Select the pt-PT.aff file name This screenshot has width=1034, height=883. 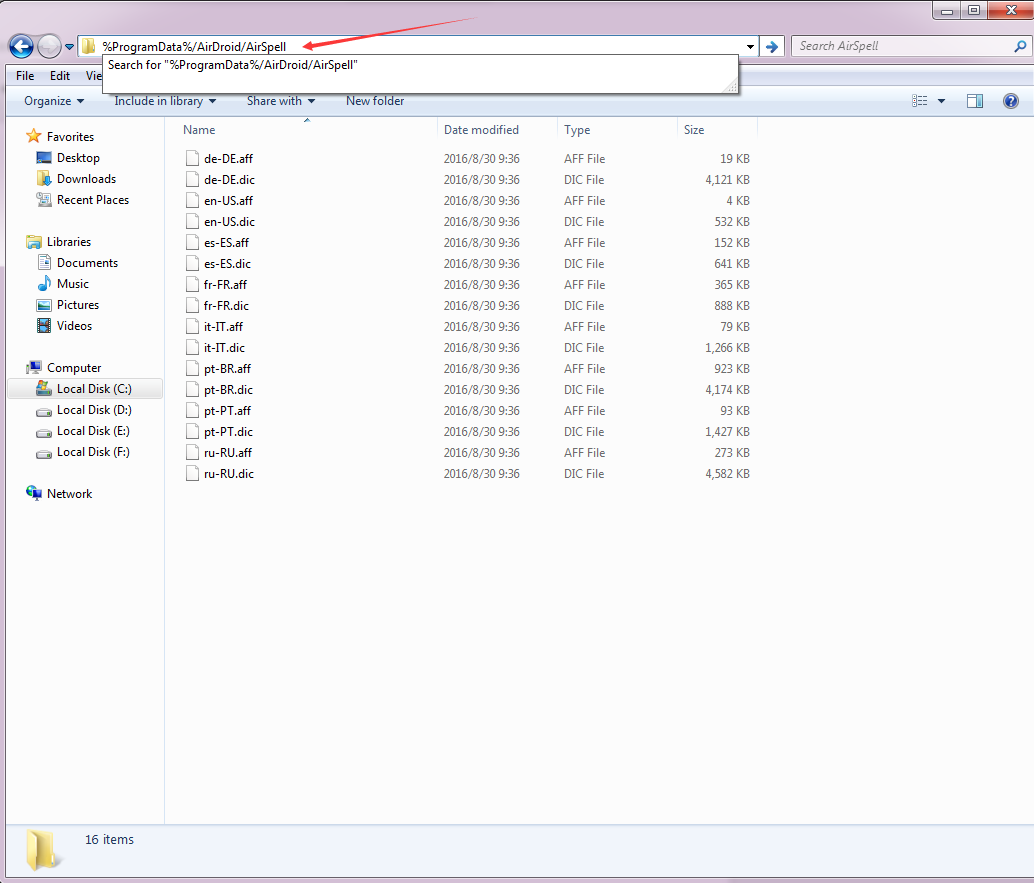pos(228,411)
